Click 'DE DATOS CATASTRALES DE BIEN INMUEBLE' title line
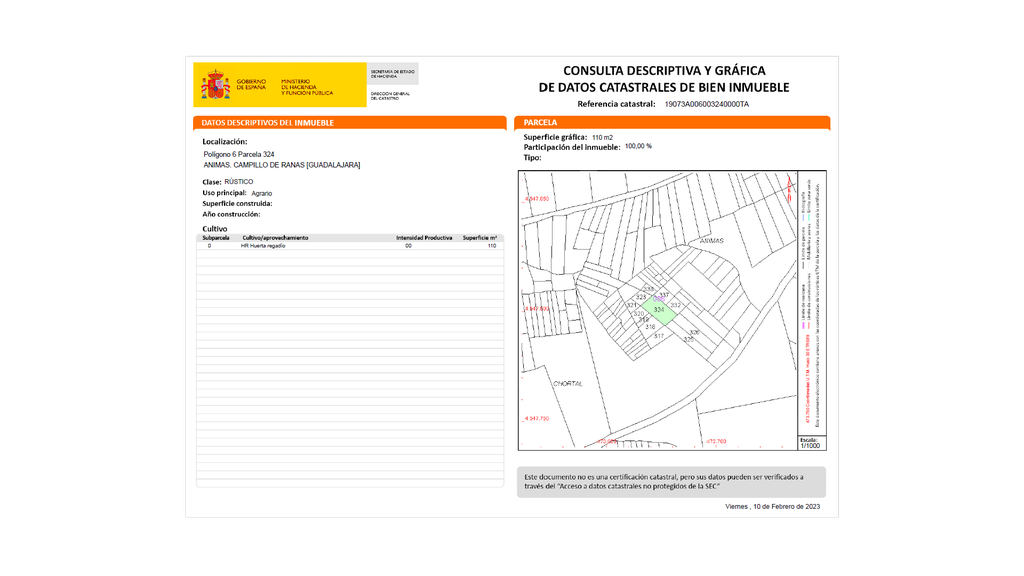 point(664,88)
